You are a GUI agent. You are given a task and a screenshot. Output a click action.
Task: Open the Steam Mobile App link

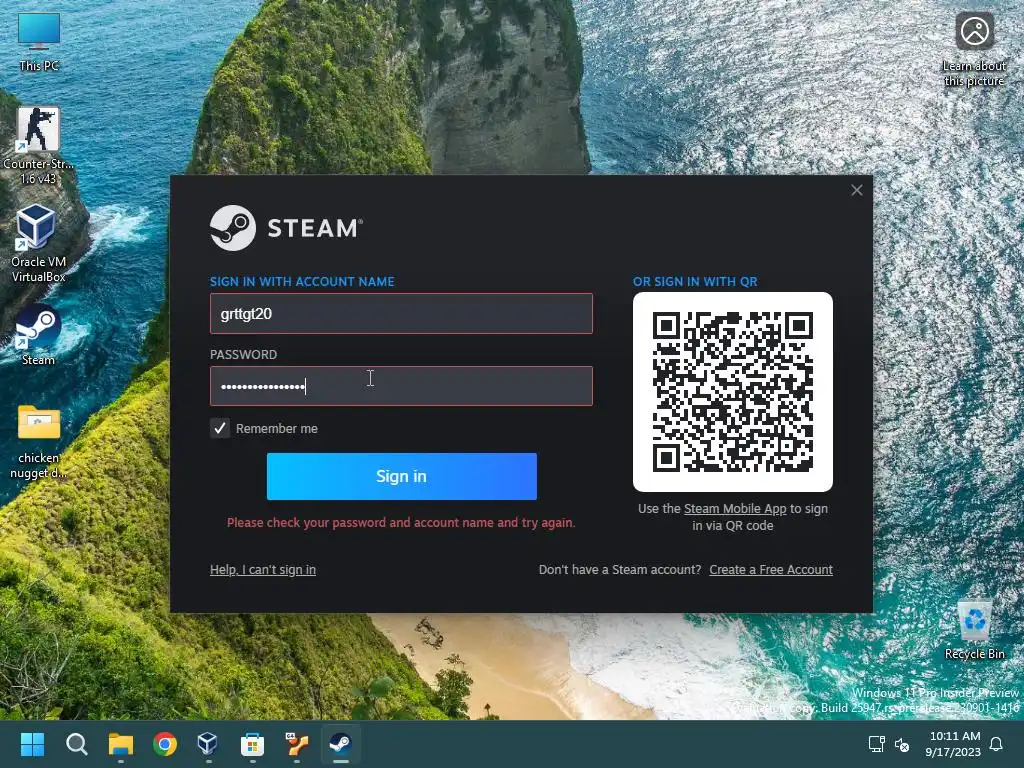pyautogui.click(x=735, y=509)
